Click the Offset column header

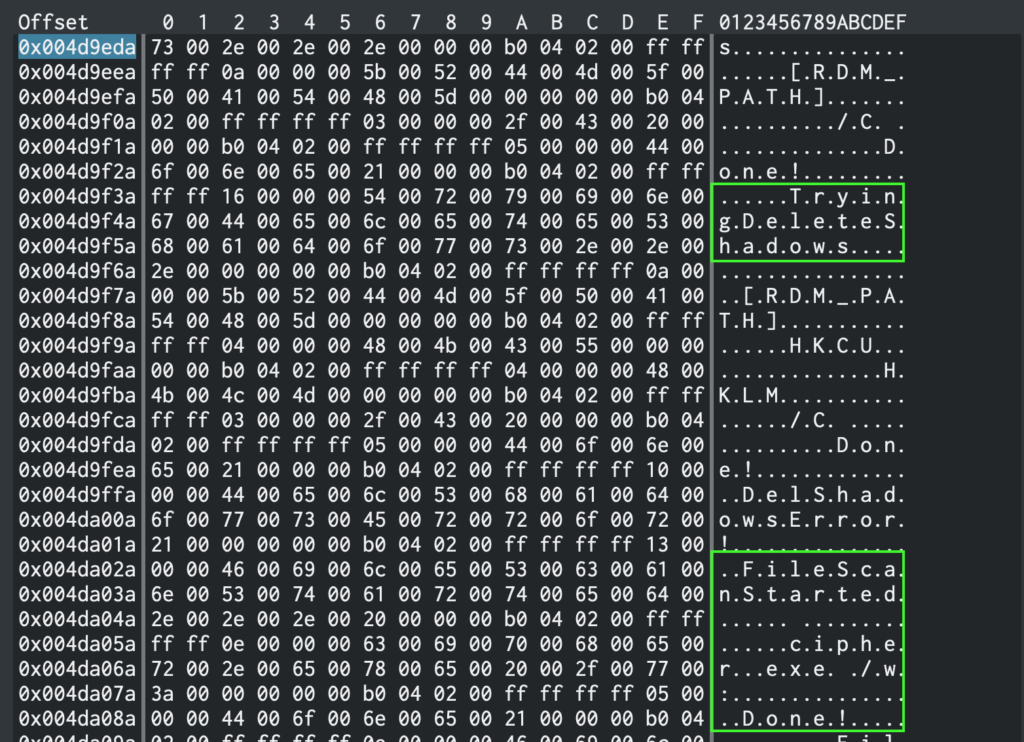(53, 22)
